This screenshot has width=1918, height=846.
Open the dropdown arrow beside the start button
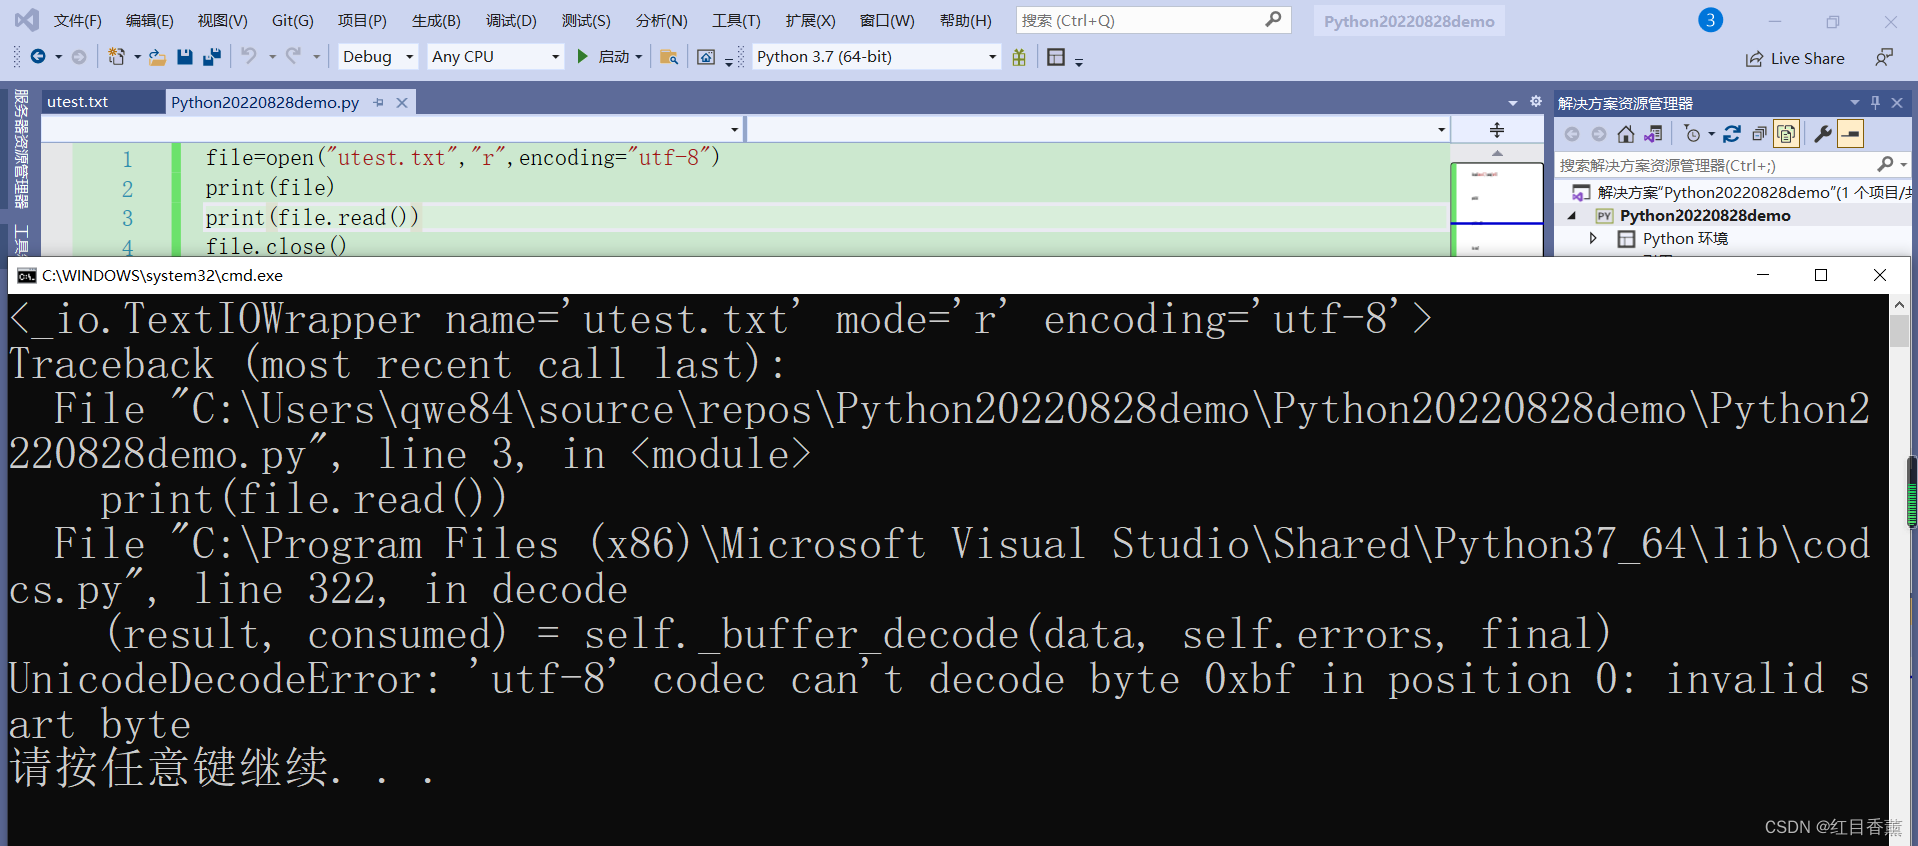coord(639,57)
